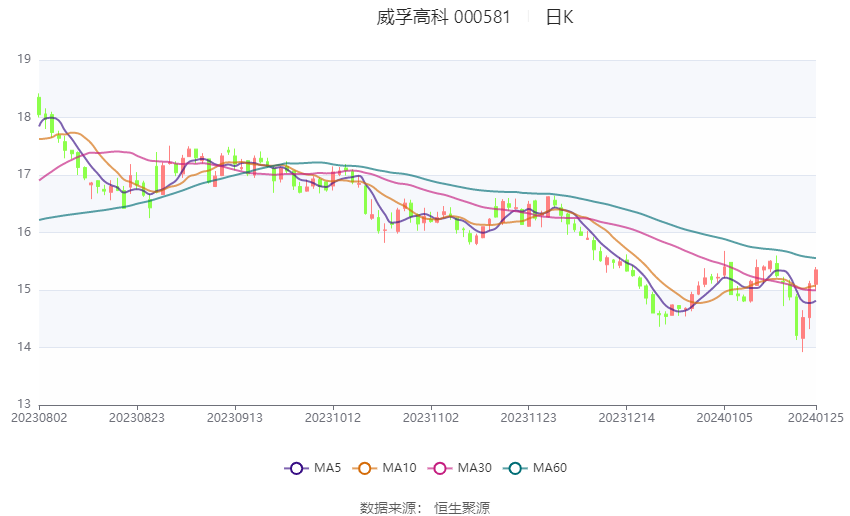The width and height of the screenshot is (850, 516).
Task: Click the 20230802 date axis label
Action: [39, 418]
